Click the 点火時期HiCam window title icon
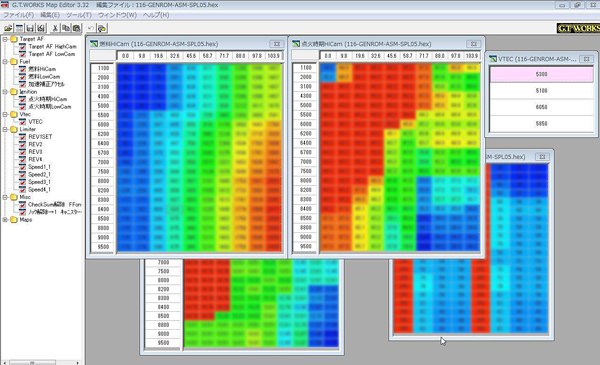 (x=296, y=44)
